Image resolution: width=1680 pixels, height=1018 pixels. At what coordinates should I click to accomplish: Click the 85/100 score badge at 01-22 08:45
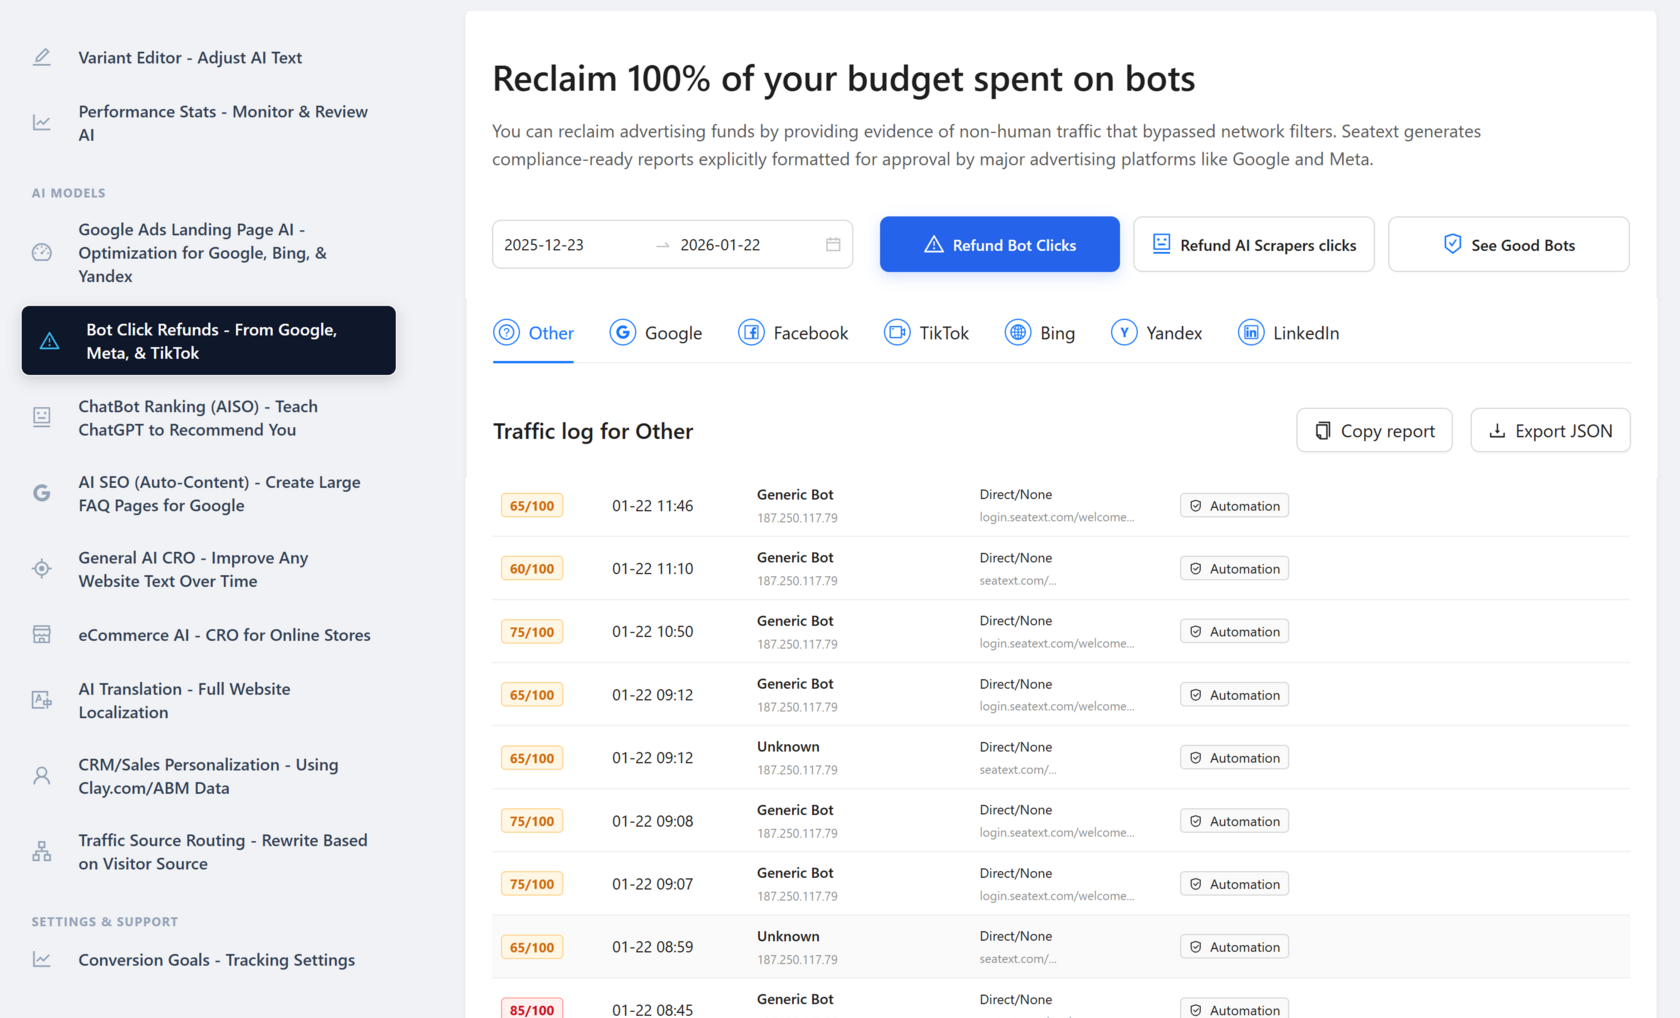click(532, 1008)
